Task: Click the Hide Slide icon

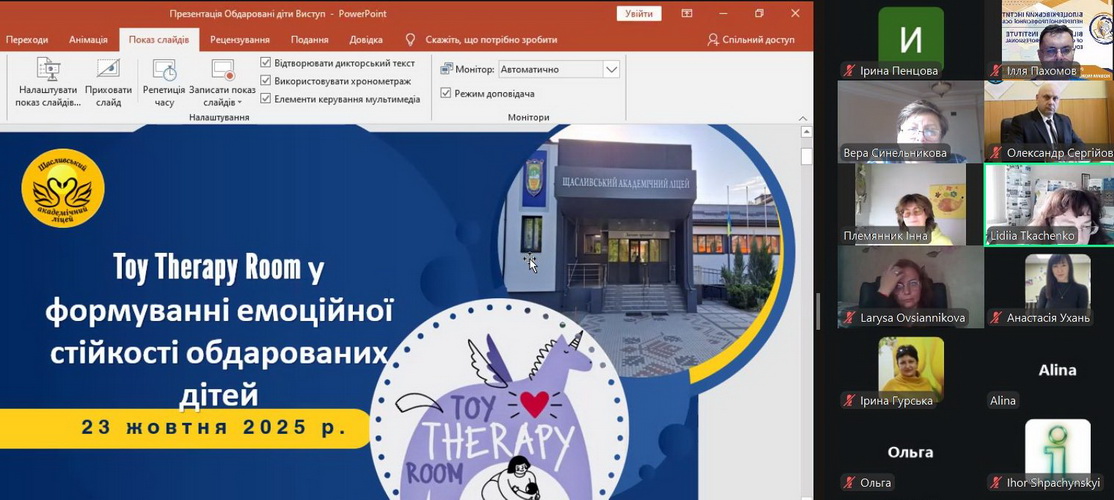Action: coord(108,70)
